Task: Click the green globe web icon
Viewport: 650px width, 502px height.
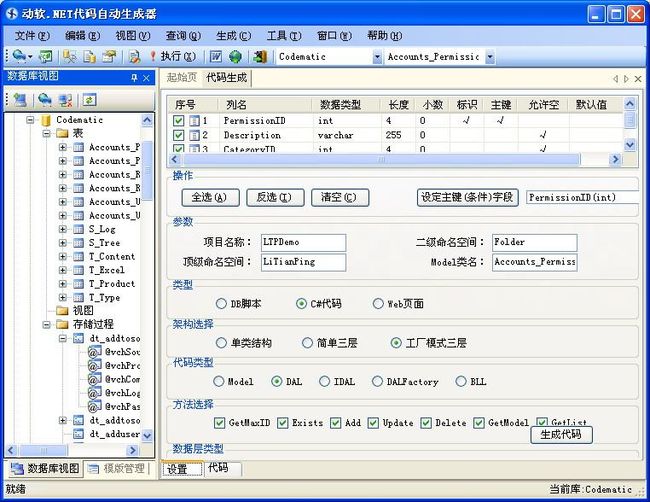Action: click(x=235, y=56)
